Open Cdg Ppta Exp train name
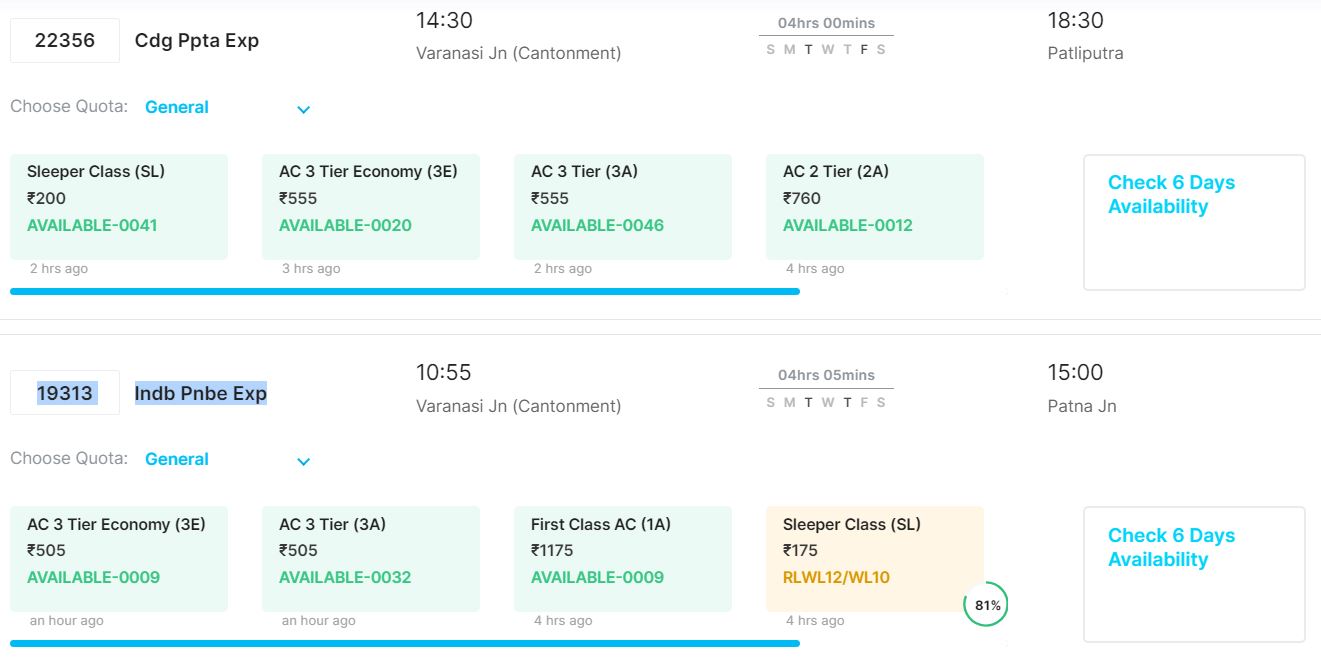Viewport: 1321px width, 665px height. (197, 41)
